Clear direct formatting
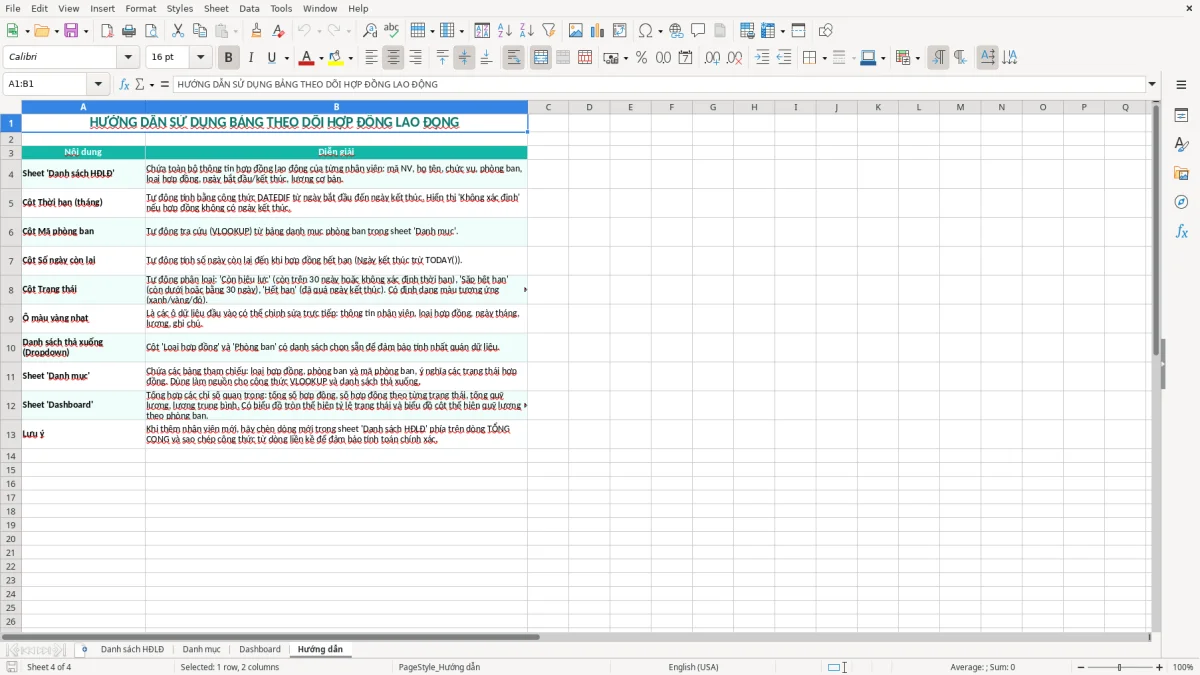Viewport: 1200px width, 675px height. pos(278,31)
